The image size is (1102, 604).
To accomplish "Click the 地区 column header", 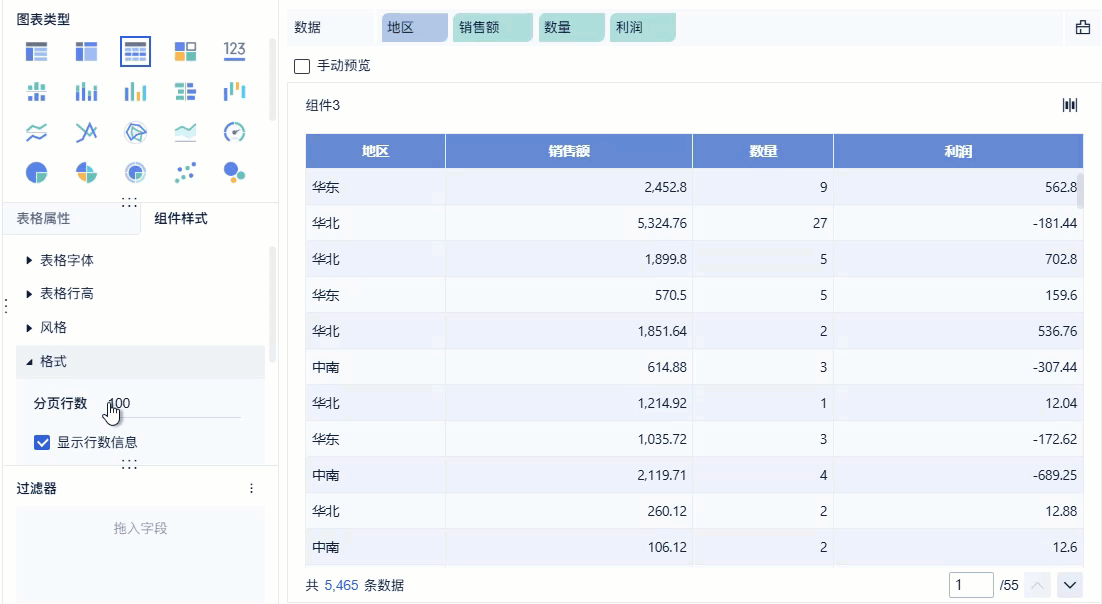I will (375, 151).
